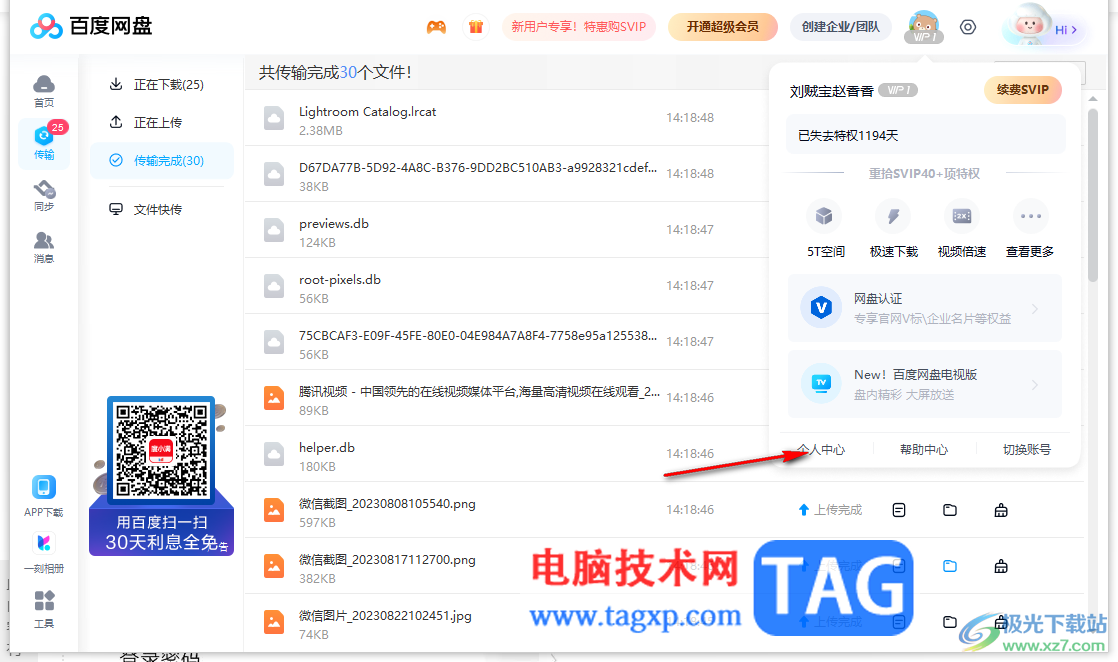Expand the 网盘认证 card chevron
This screenshot has width=1118, height=662.
click(x=1035, y=309)
